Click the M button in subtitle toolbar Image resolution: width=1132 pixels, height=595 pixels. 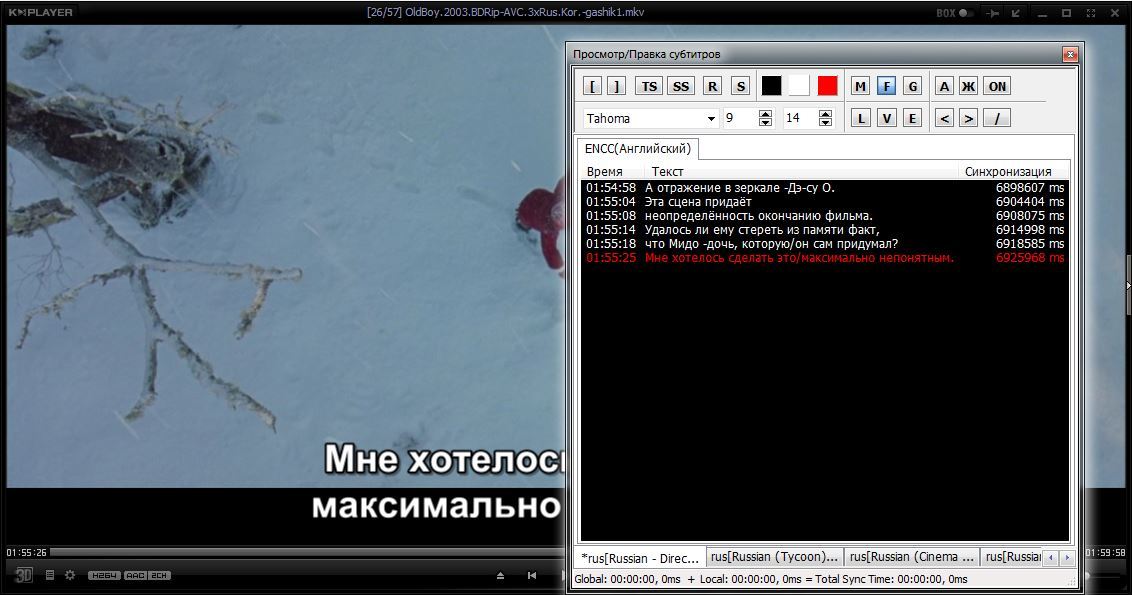pyautogui.click(x=860, y=87)
